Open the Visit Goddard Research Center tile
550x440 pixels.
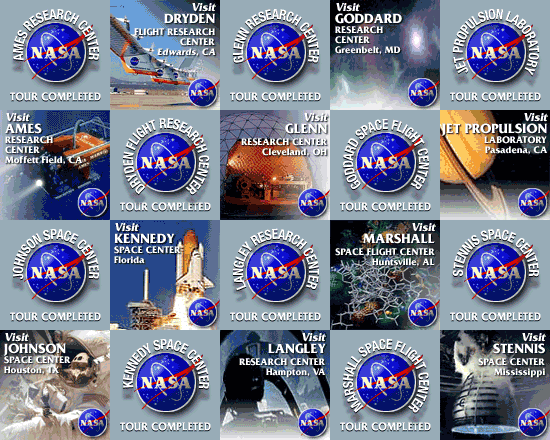pos(385,55)
